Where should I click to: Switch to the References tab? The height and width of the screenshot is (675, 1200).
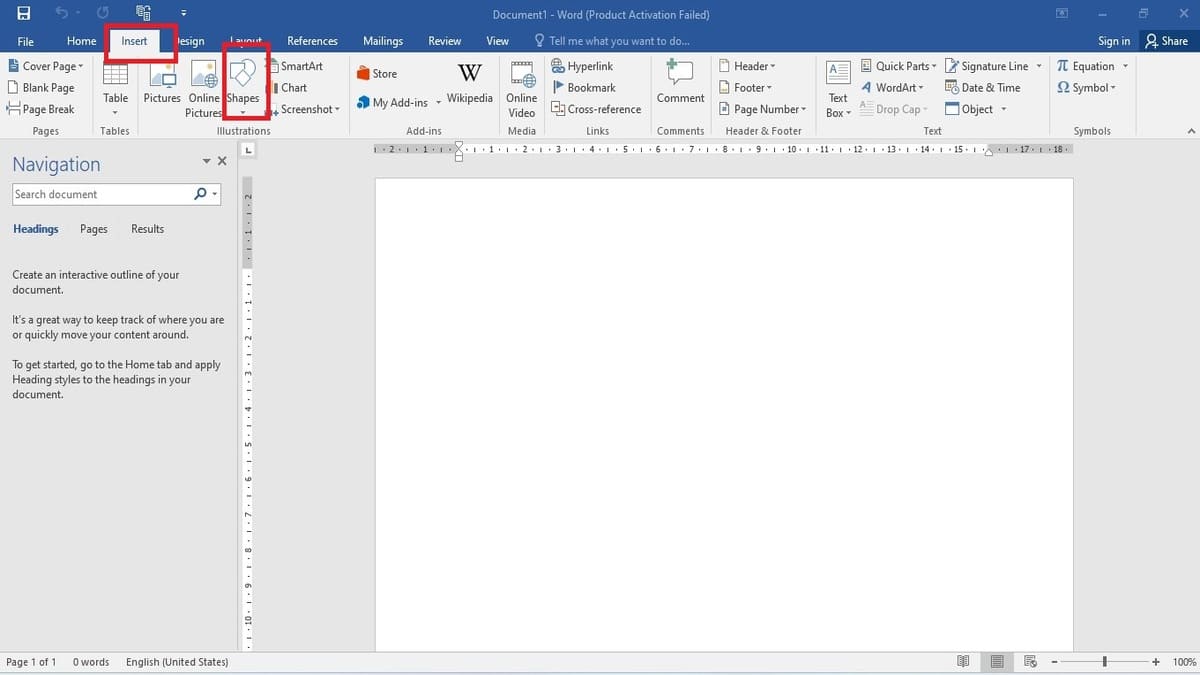click(312, 41)
